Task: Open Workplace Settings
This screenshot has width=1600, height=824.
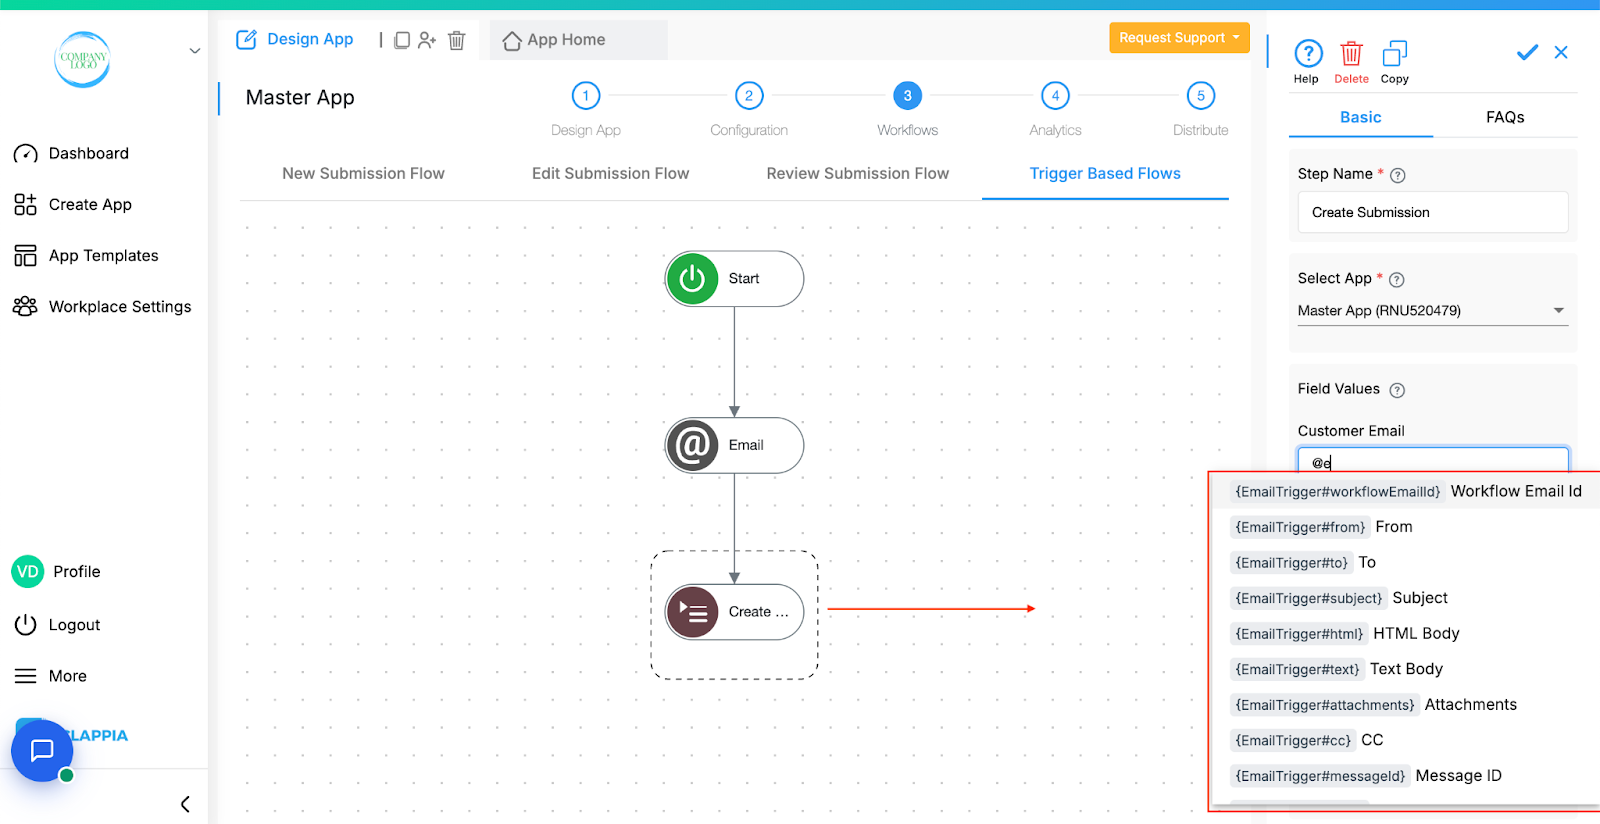Action: click(102, 306)
